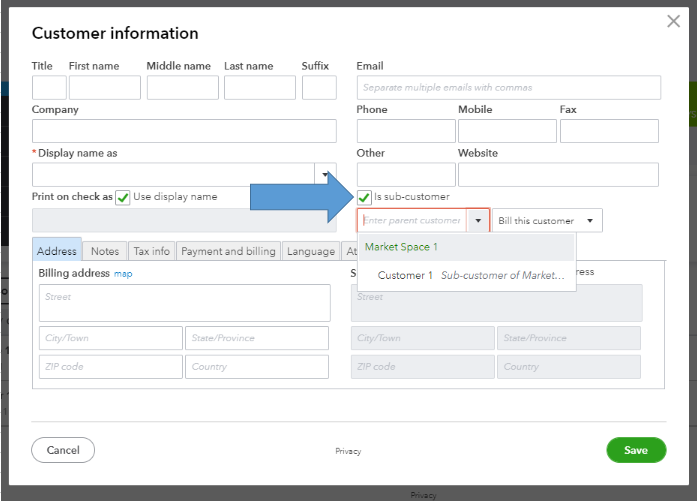The height and width of the screenshot is (501, 697).
Task: Click the Save button
Action: click(636, 450)
